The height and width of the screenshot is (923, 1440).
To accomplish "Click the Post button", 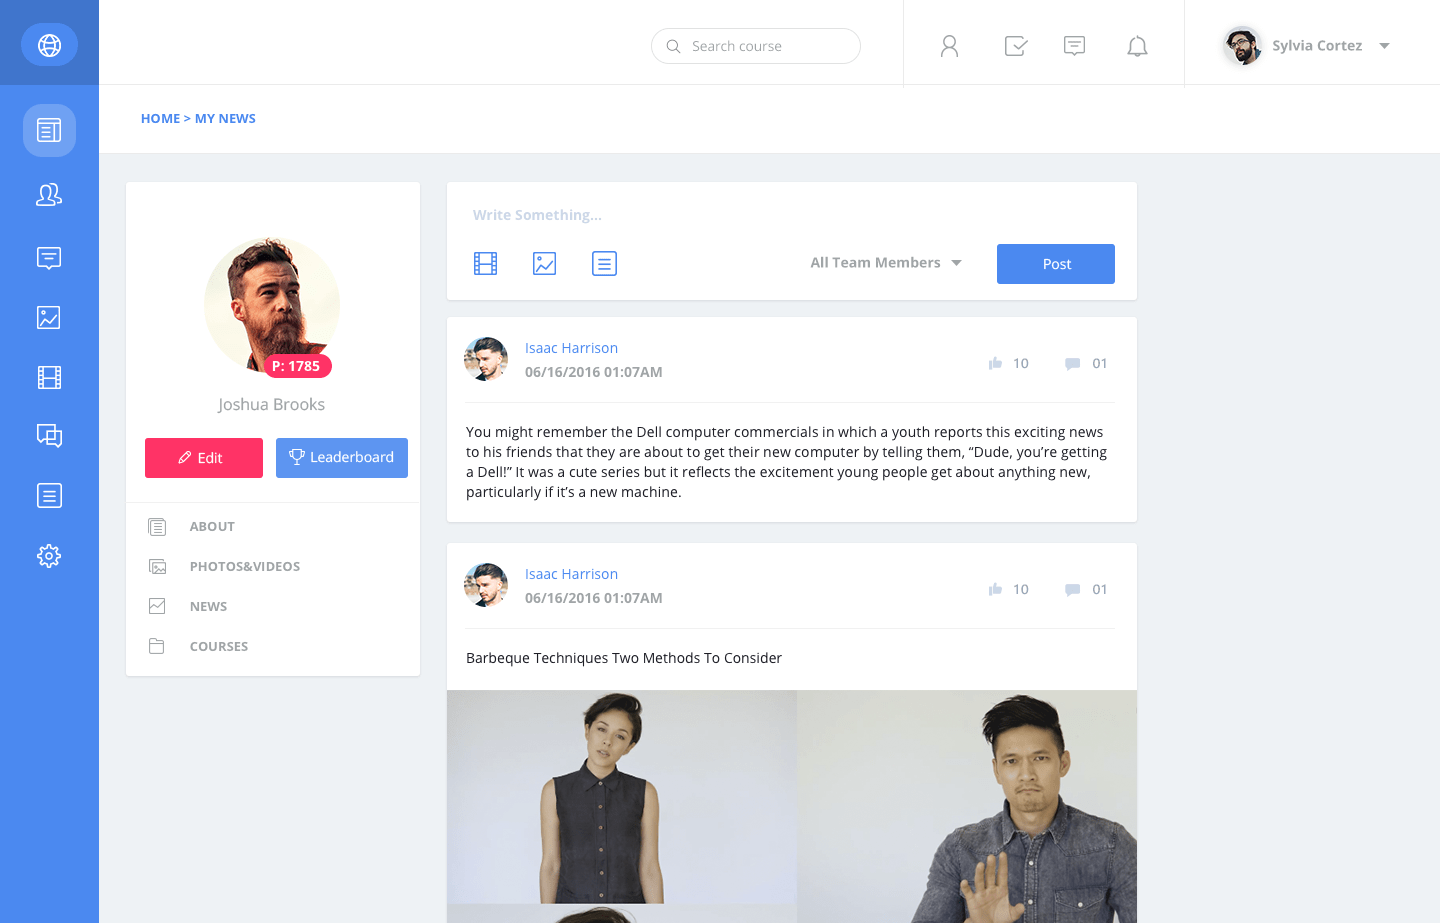I will point(1056,264).
